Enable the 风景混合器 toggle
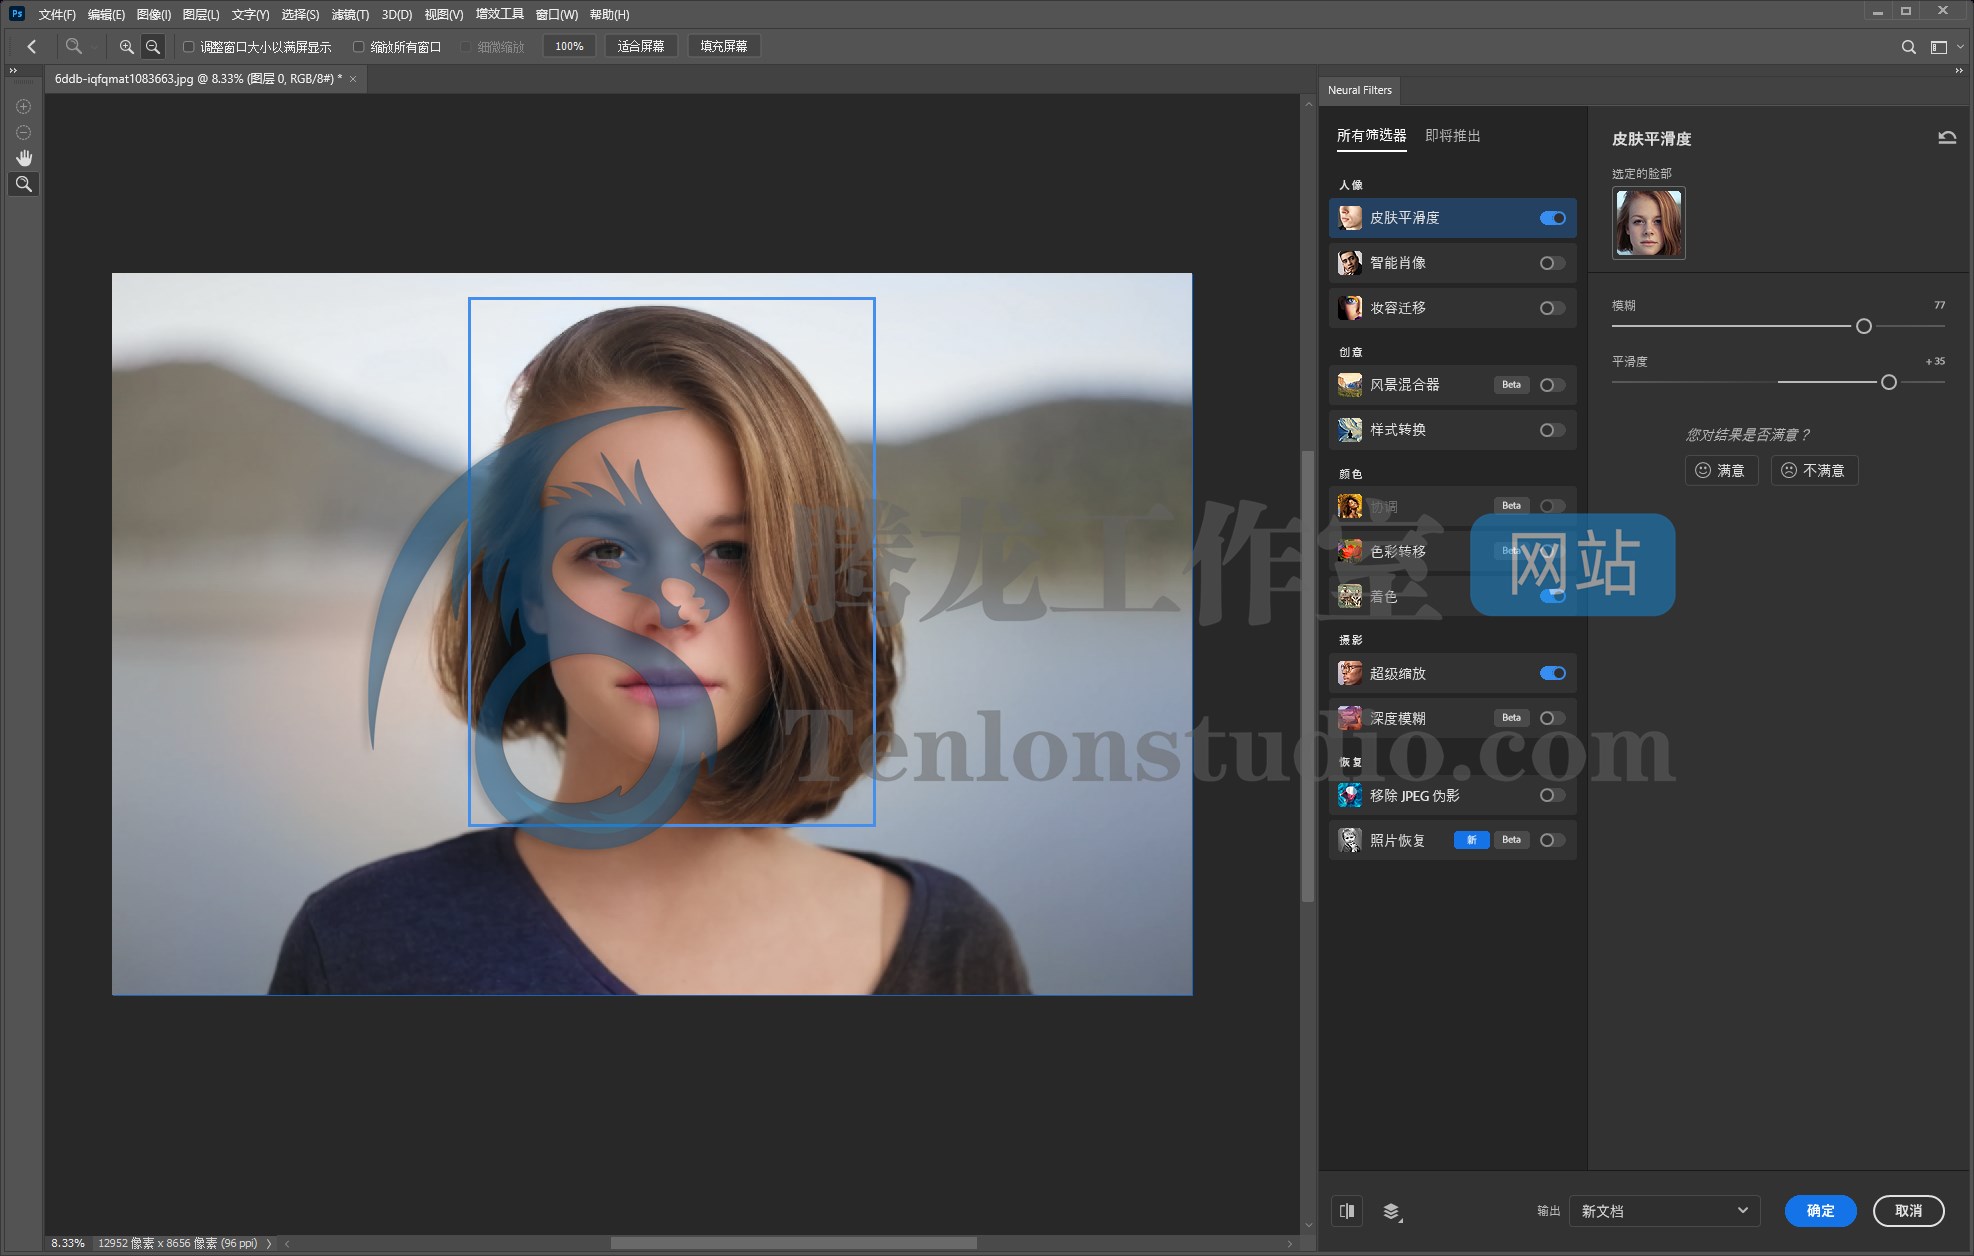The width and height of the screenshot is (1974, 1256). (x=1553, y=385)
